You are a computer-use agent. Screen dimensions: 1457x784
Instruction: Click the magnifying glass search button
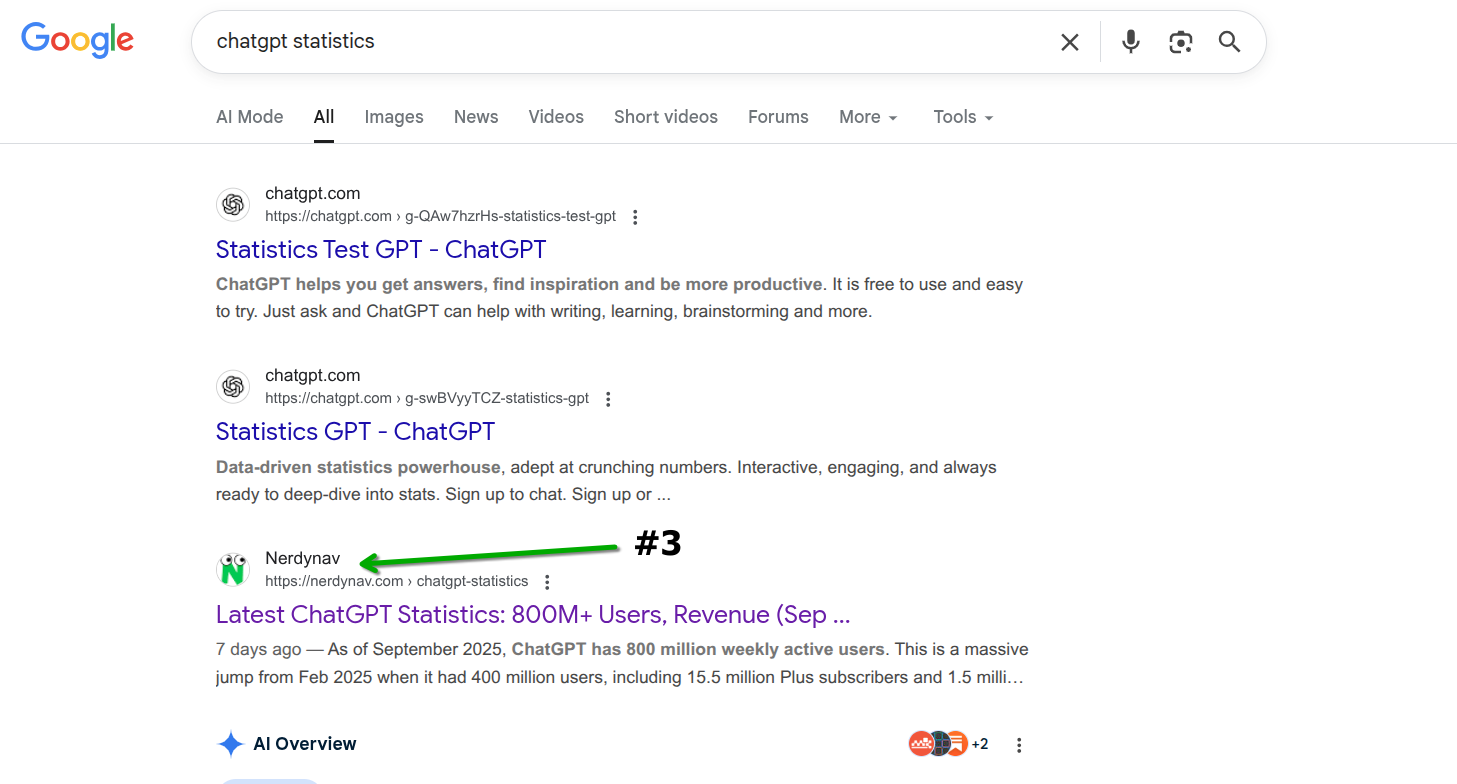[1230, 42]
